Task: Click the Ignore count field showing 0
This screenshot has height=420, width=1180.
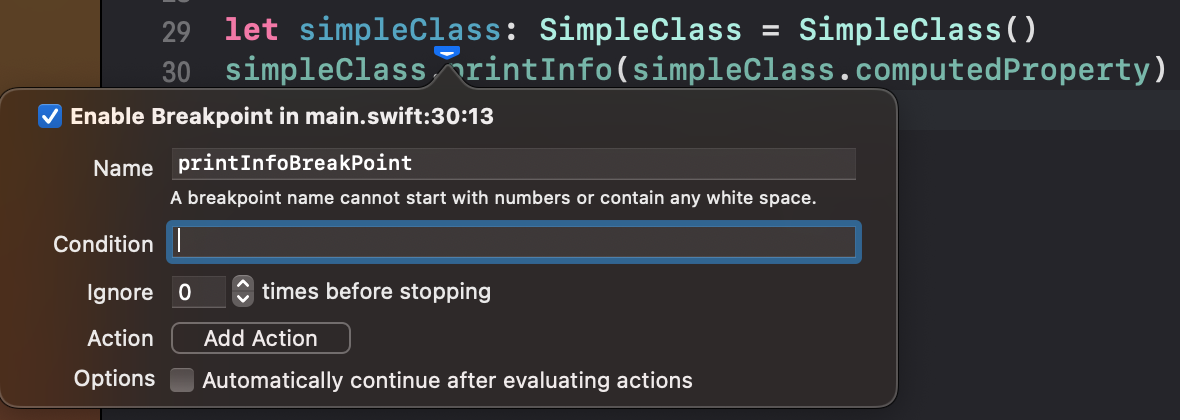Action: pyautogui.click(x=199, y=291)
